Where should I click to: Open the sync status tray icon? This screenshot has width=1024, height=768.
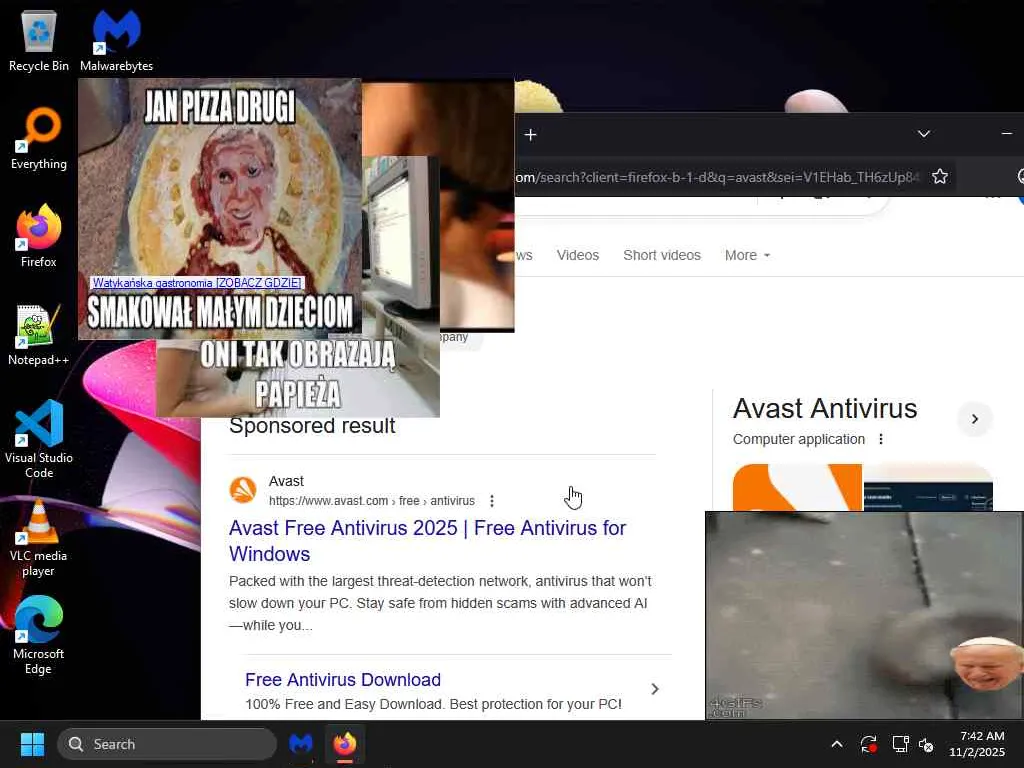869,744
